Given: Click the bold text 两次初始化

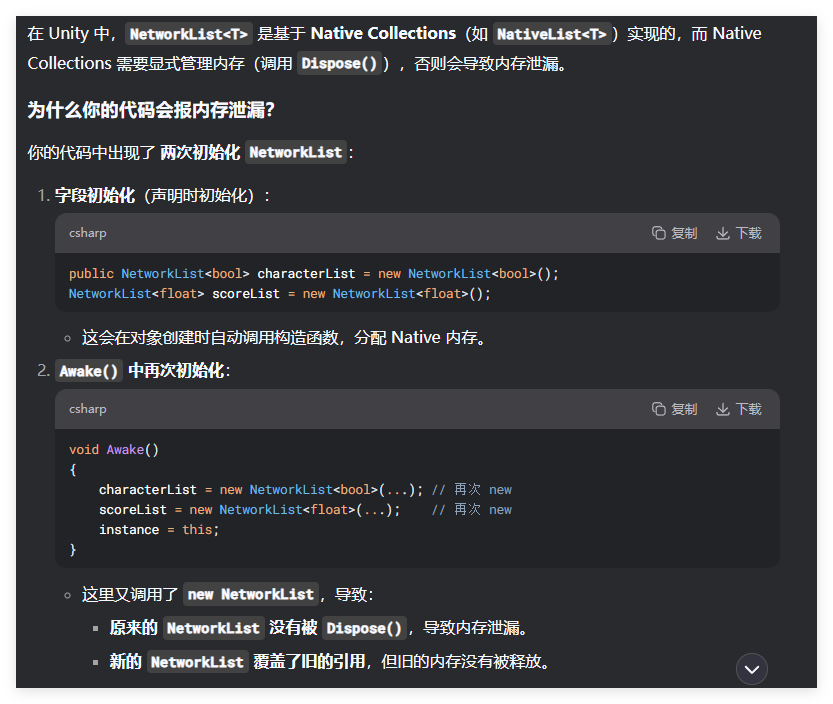Looking at the screenshot, I should [200, 152].
